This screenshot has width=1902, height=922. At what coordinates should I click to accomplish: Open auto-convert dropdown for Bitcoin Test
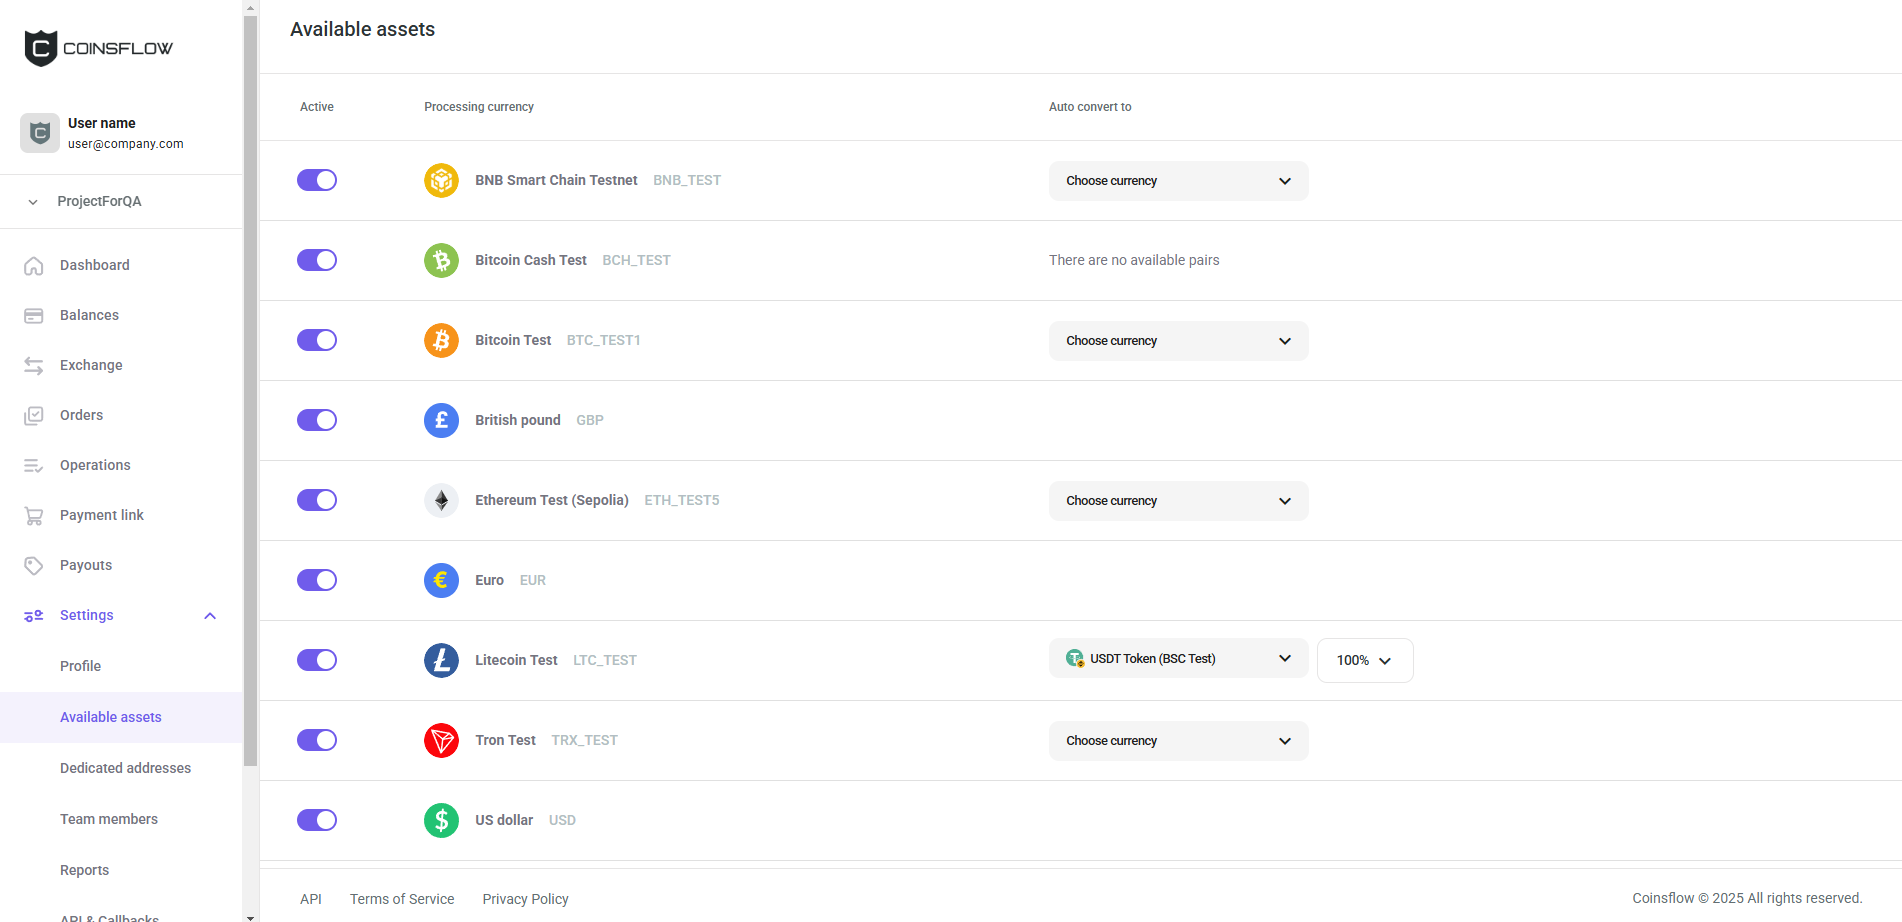tap(1178, 341)
